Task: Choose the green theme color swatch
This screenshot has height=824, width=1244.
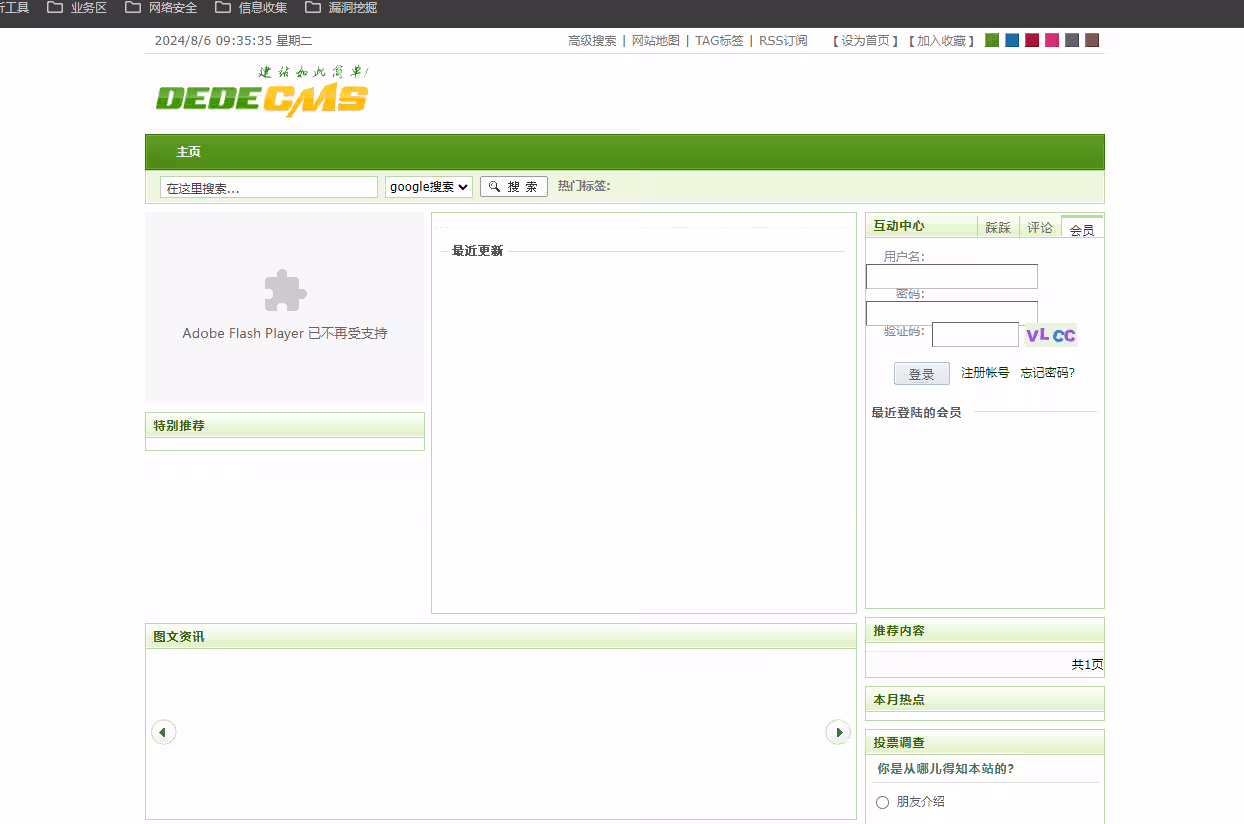Action: tap(992, 41)
